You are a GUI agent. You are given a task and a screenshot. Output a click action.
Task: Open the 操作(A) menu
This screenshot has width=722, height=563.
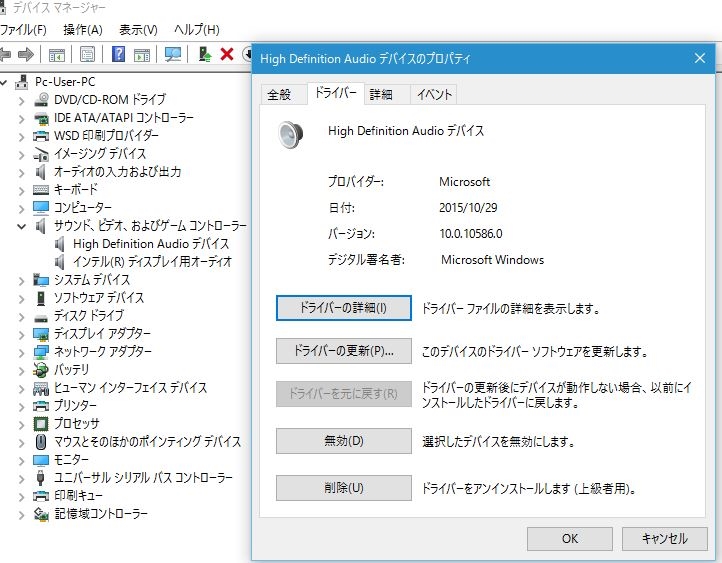[x=83, y=30]
